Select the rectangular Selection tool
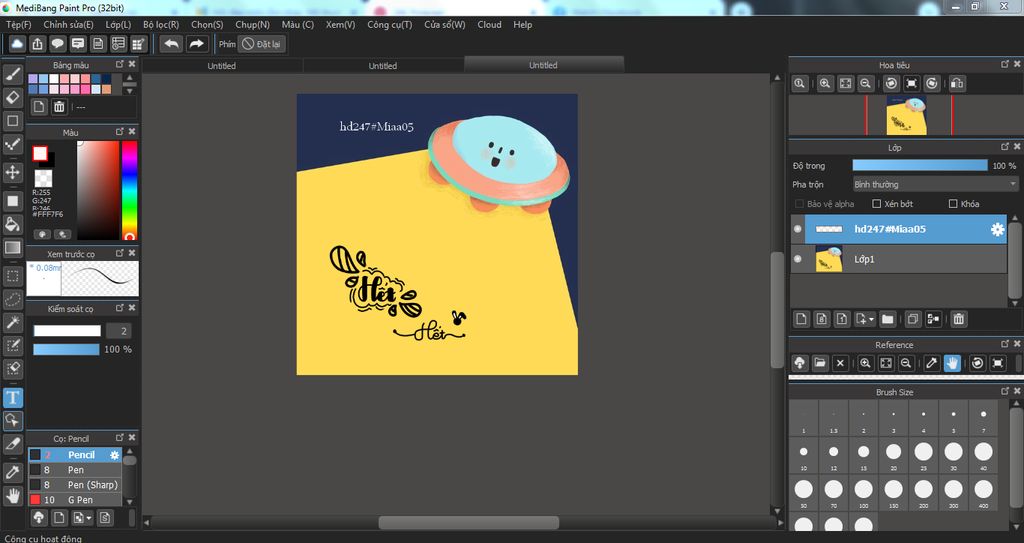Viewport: 1024px width, 543px height. point(12,276)
